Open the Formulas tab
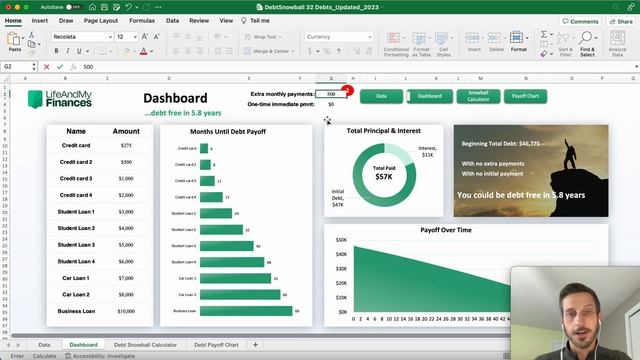Screen dimensions: 640x360 (x=142, y=20)
